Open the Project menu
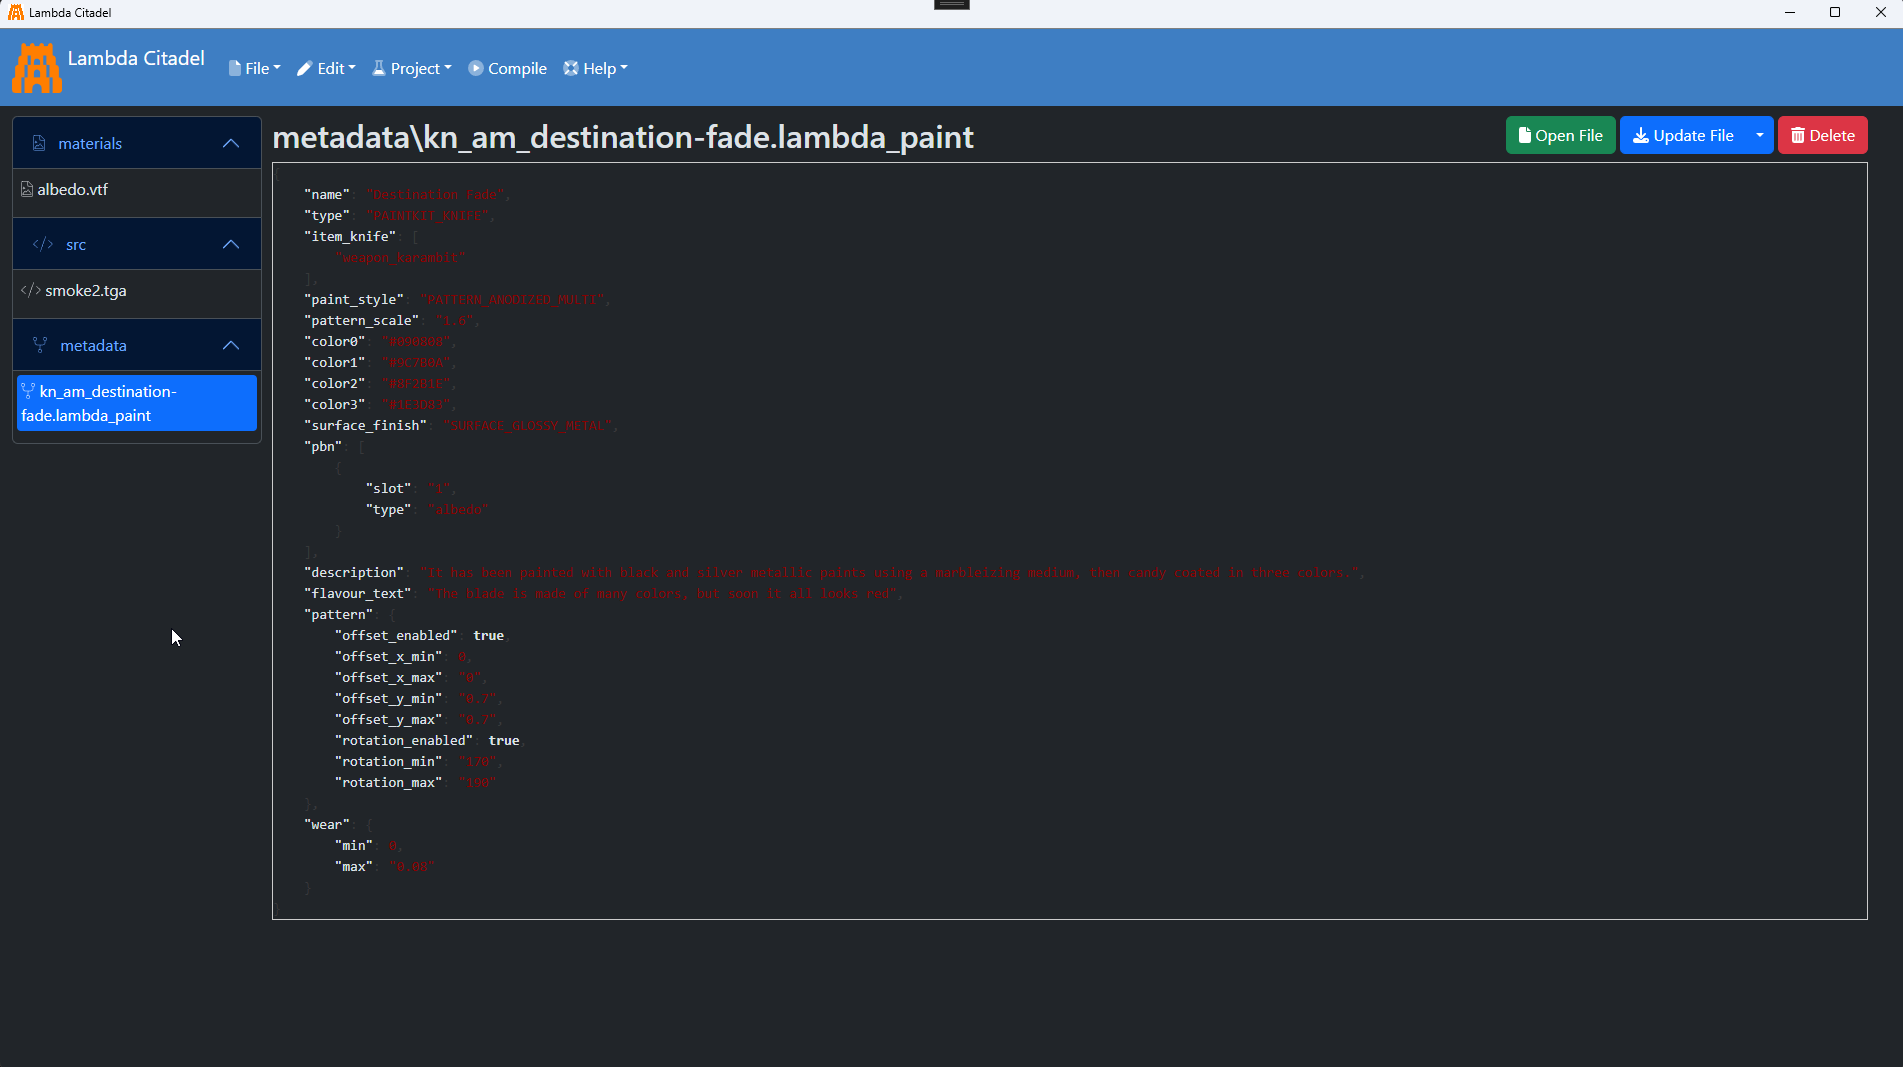Image resolution: width=1903 pixels, height=1067 pixels. click(412, 68)
